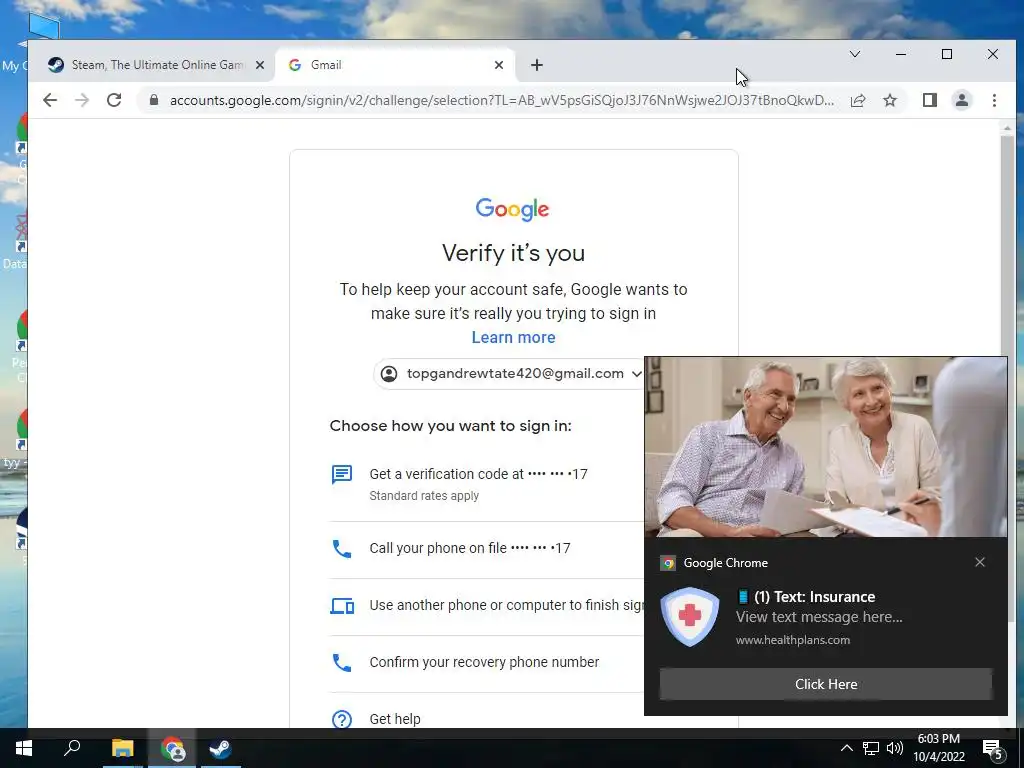
Task: Close the Steam tab
Action: [260, 65]
